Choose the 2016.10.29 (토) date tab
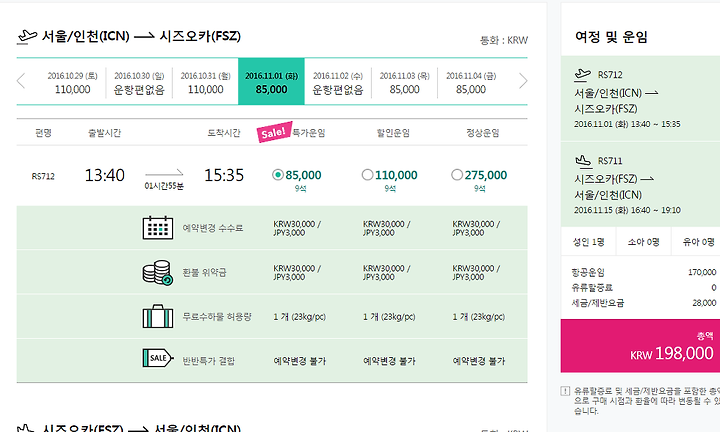 point(73,83)
